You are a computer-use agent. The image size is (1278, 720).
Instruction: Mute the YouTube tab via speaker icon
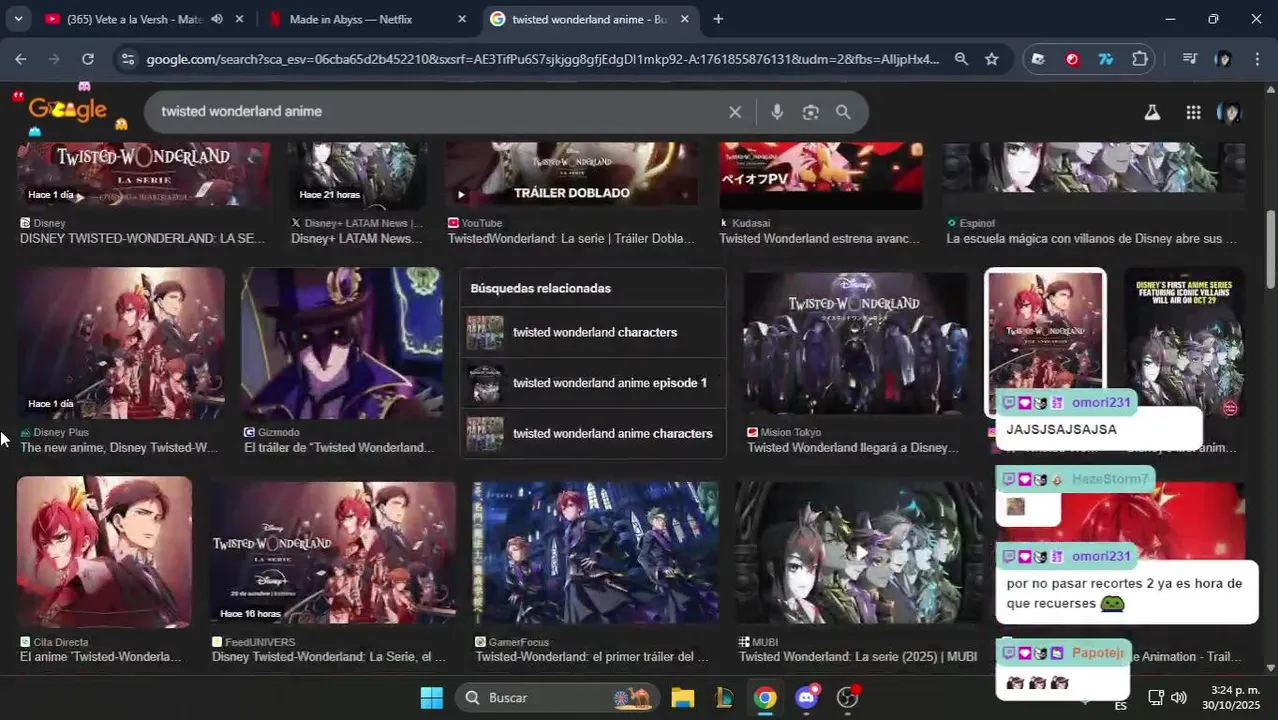(x=216, y=19)
